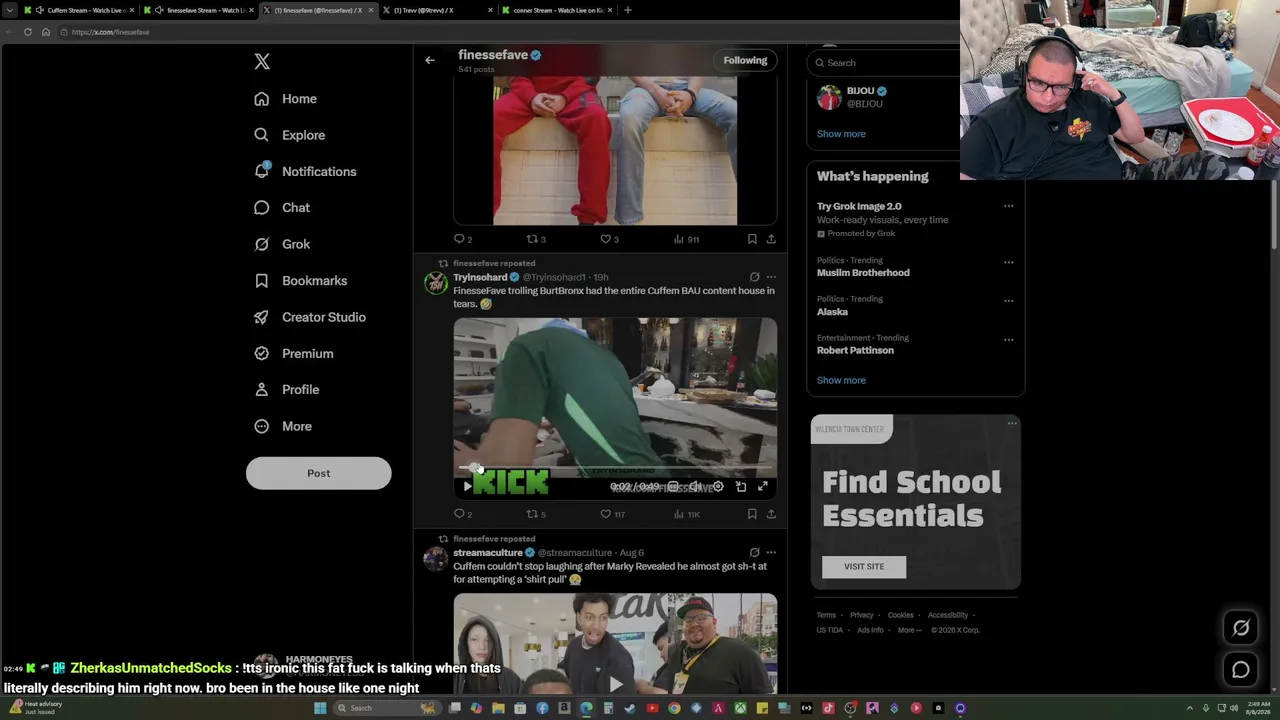Repost the top post with 3 reposts
Viewport: 1280px width, 720px height.
pos(534,239)
